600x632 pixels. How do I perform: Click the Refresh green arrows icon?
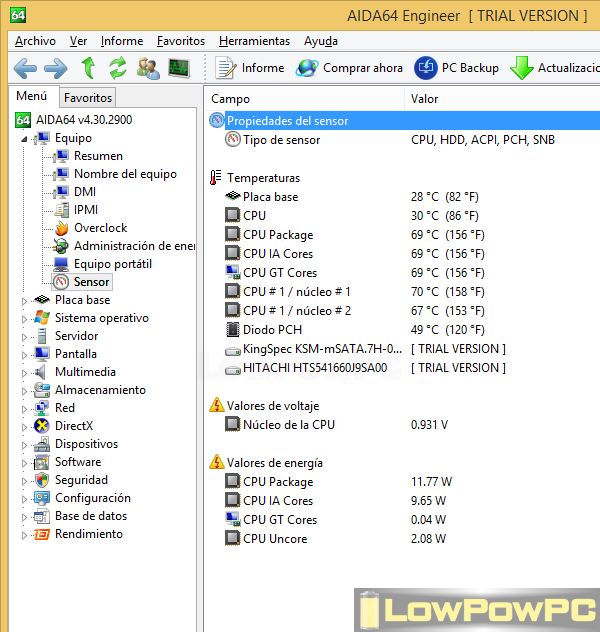point(118,68)
